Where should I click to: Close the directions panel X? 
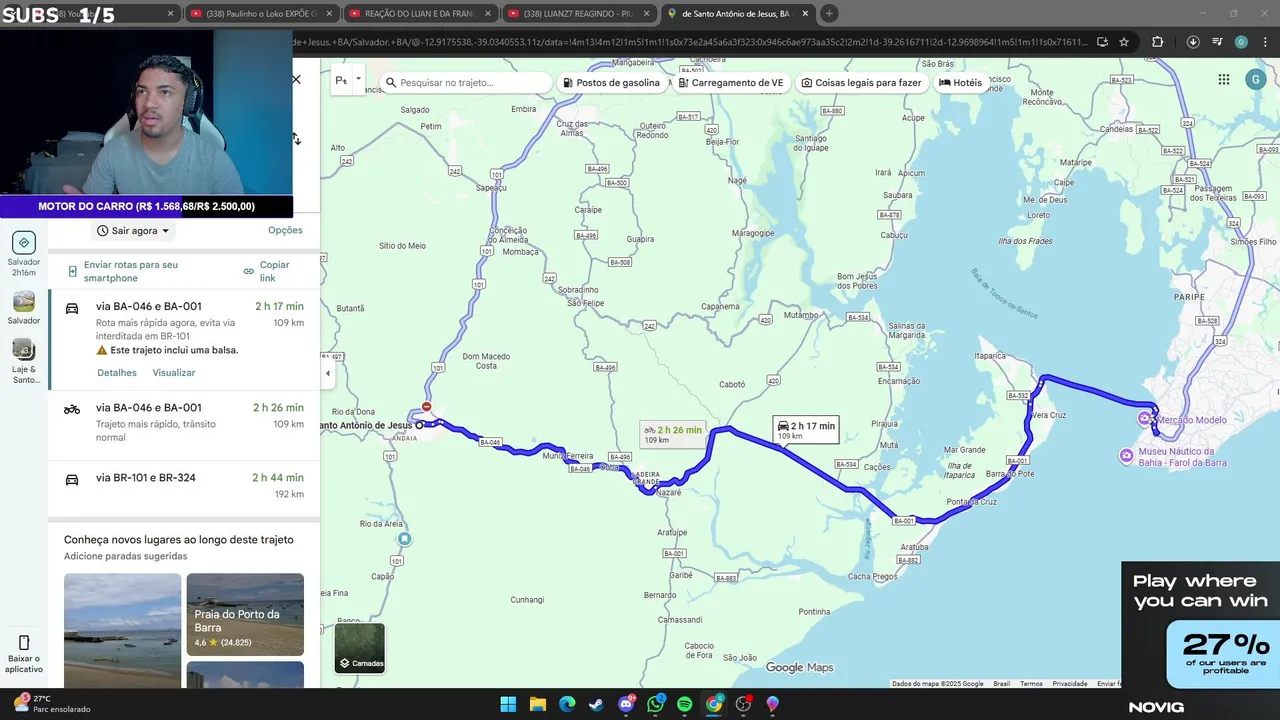[x=296, y=79]
